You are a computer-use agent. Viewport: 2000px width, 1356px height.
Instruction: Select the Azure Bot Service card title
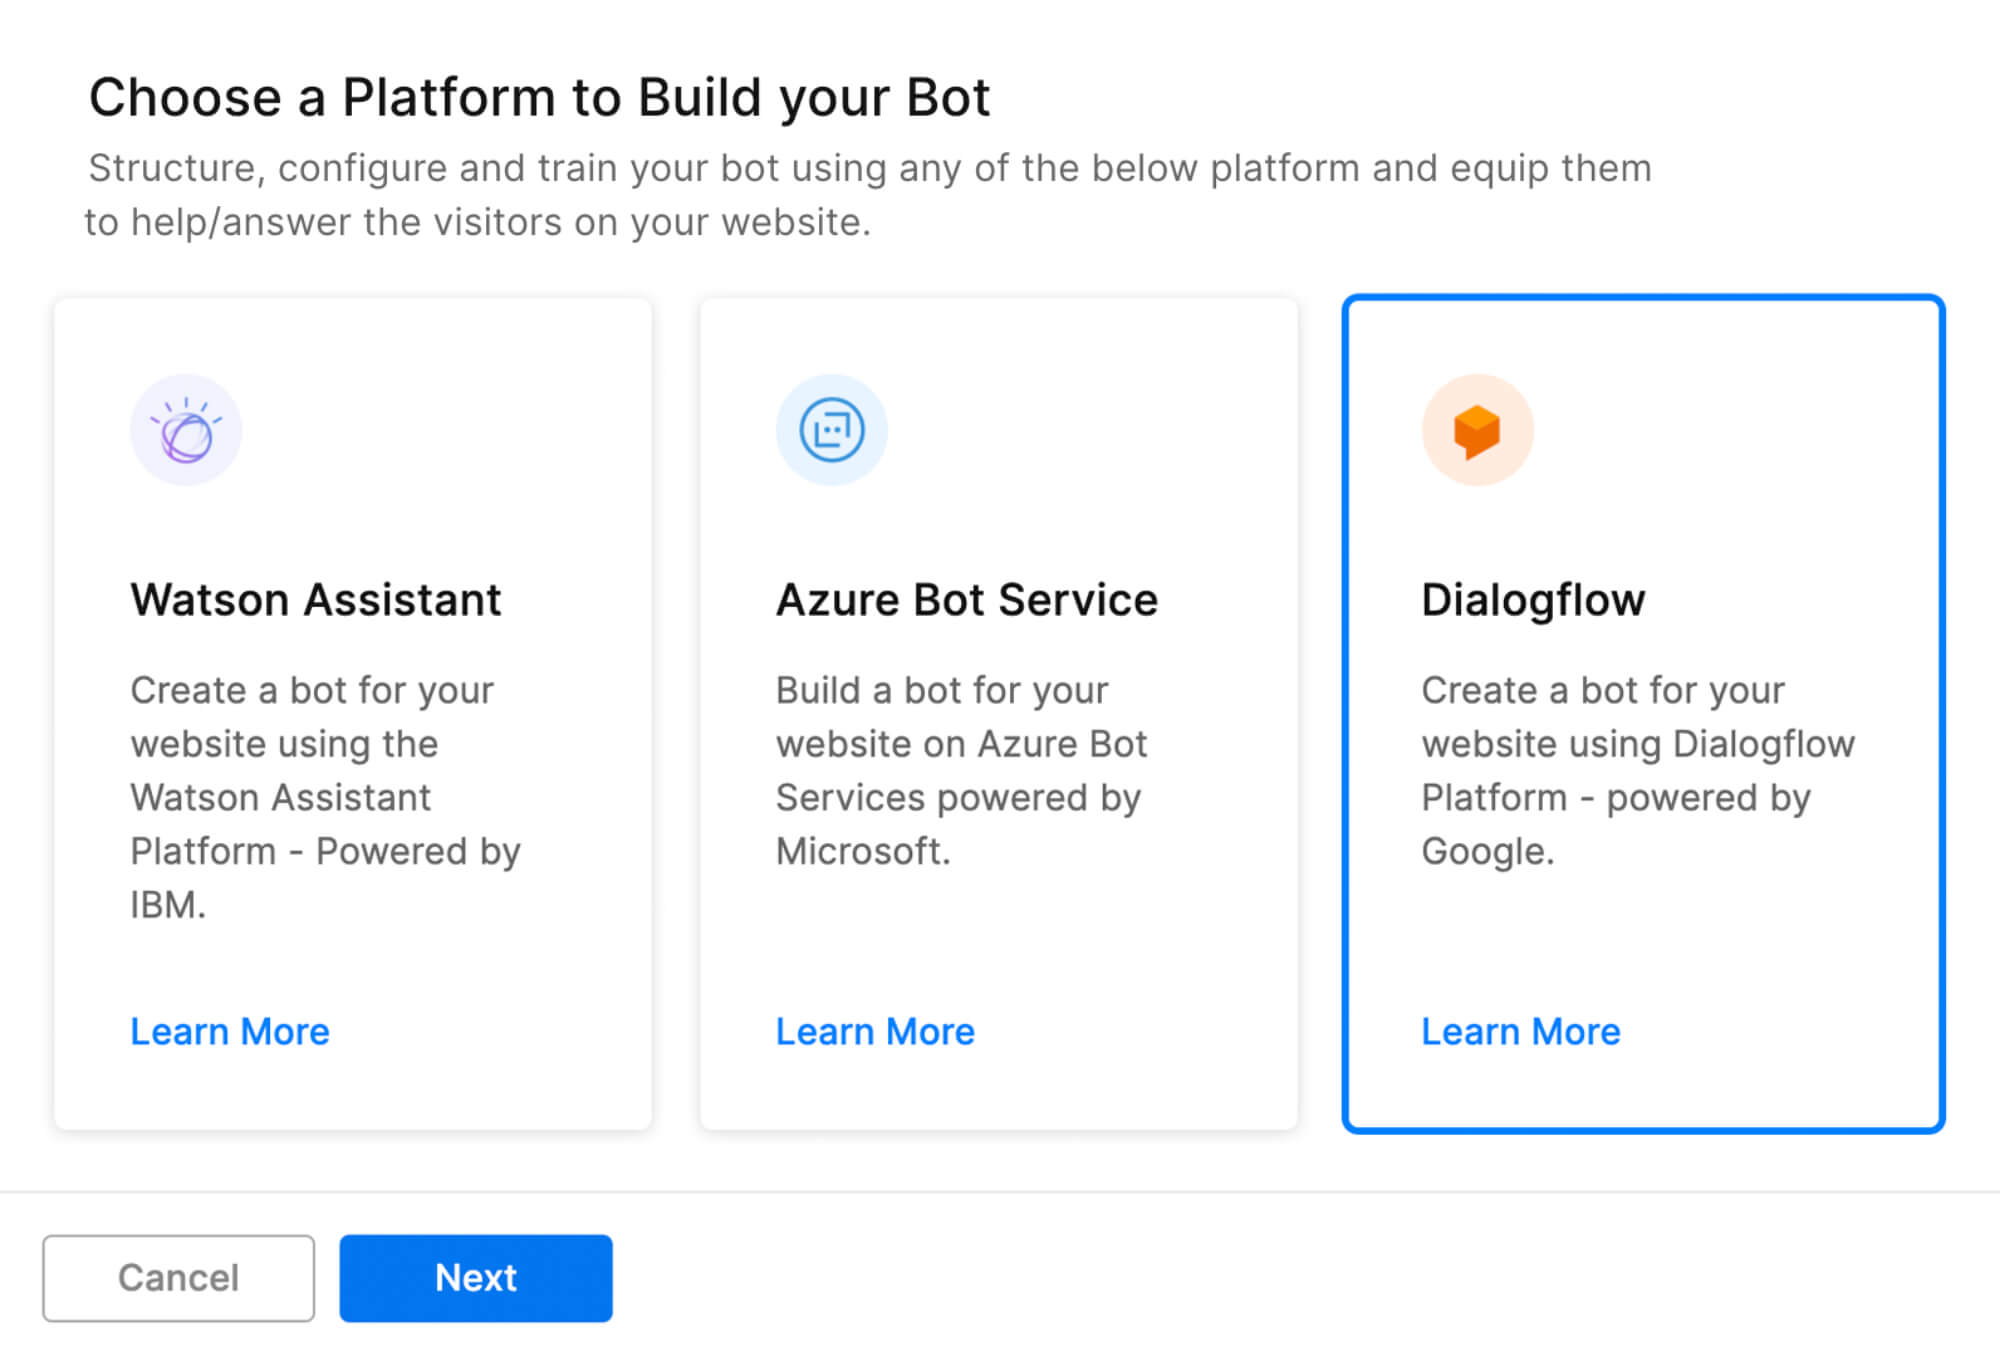tap(966, 600)
